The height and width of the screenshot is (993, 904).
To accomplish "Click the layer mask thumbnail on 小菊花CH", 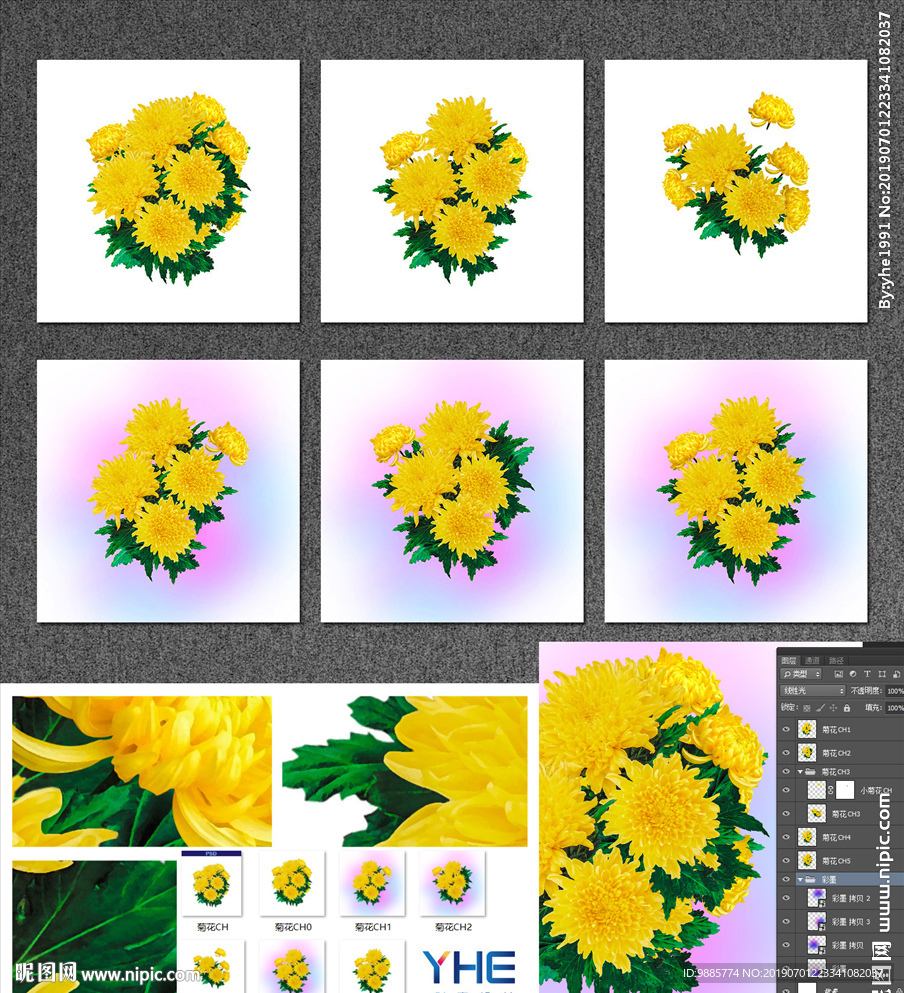I will click(843, 789).
